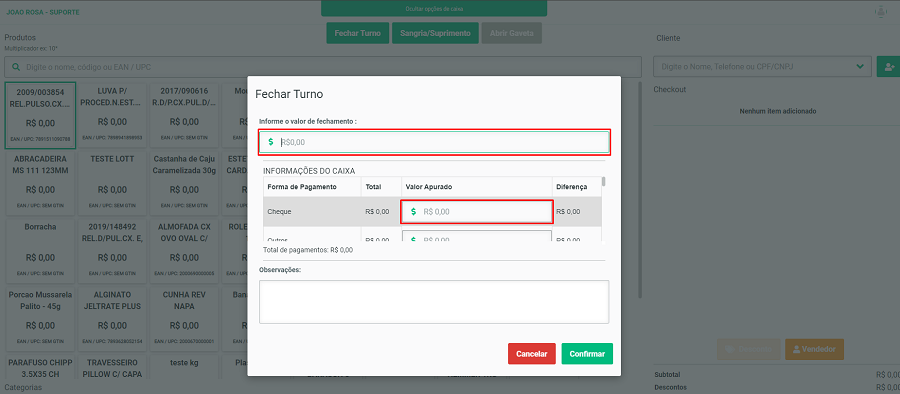
Task: Click the Observações text area
Action: (x=434, y=302)
